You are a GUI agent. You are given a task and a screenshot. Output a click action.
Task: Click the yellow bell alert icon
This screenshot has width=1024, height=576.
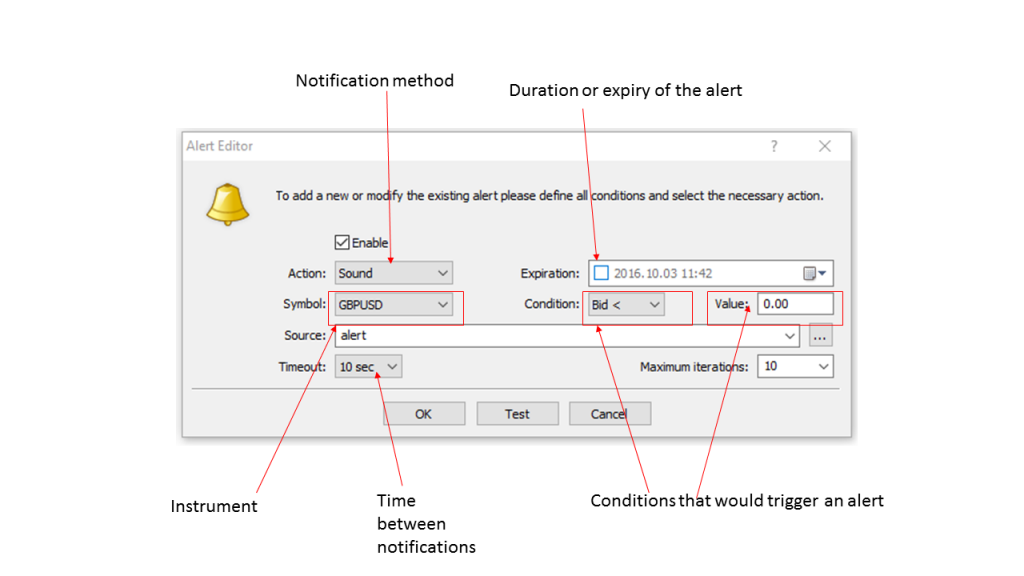pos(227,204)
